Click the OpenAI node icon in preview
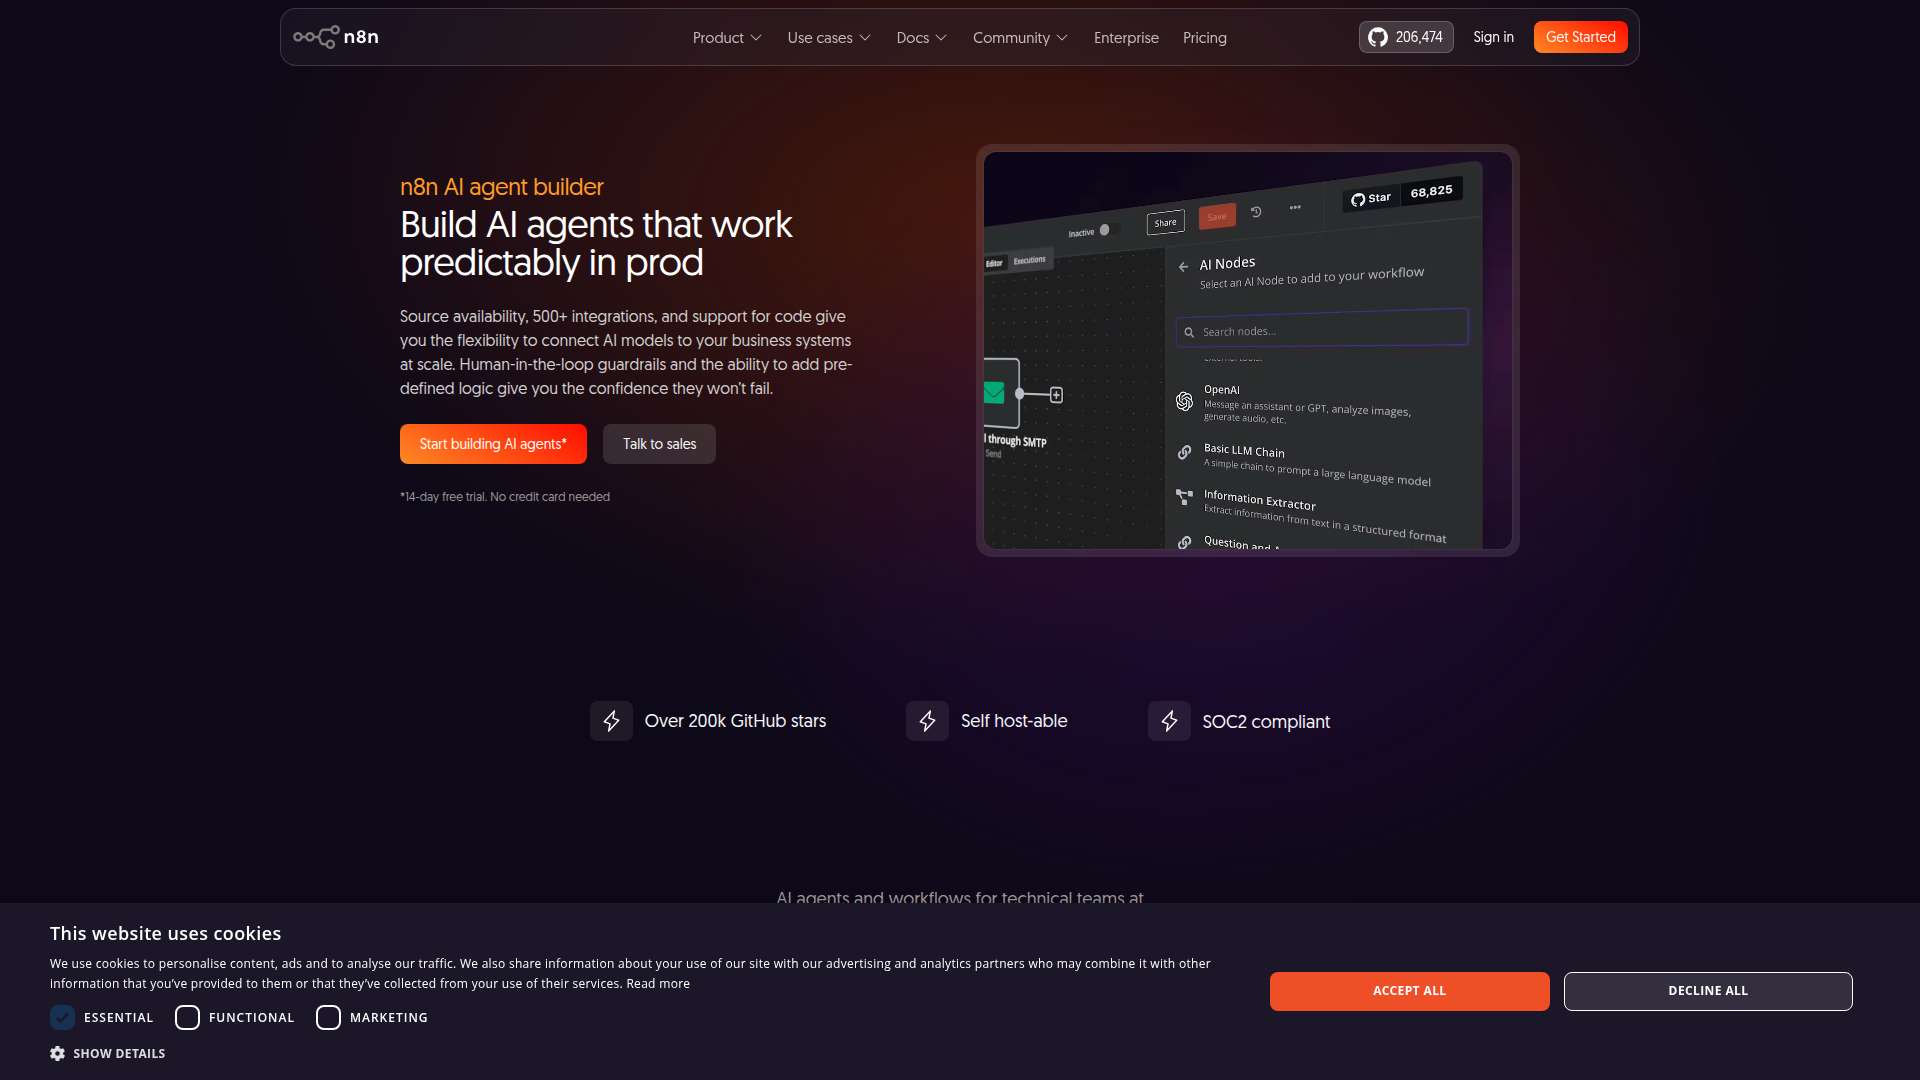Image resolution: width=1920 pixels, height=1080 pixels. (1184, 401)
